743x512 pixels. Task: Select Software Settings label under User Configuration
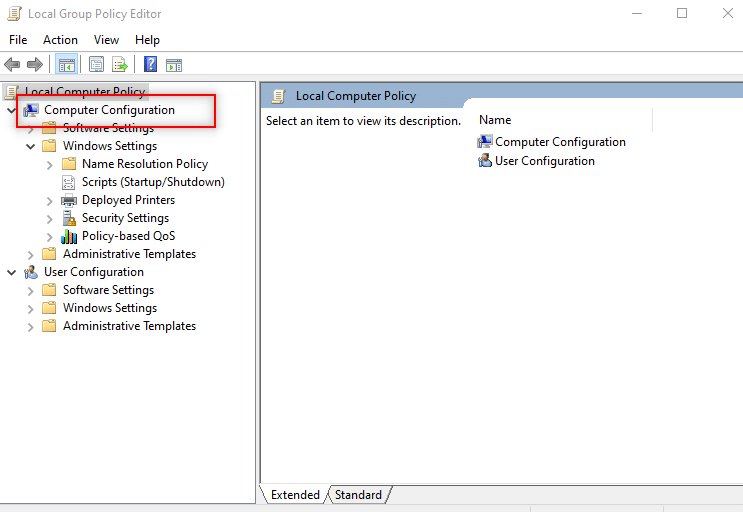click(109, 290)
